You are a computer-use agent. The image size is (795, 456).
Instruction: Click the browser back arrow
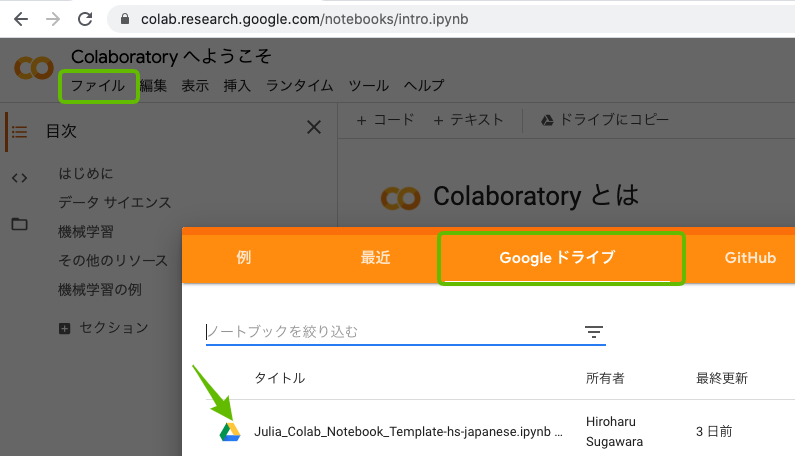[x=21, y=19]
